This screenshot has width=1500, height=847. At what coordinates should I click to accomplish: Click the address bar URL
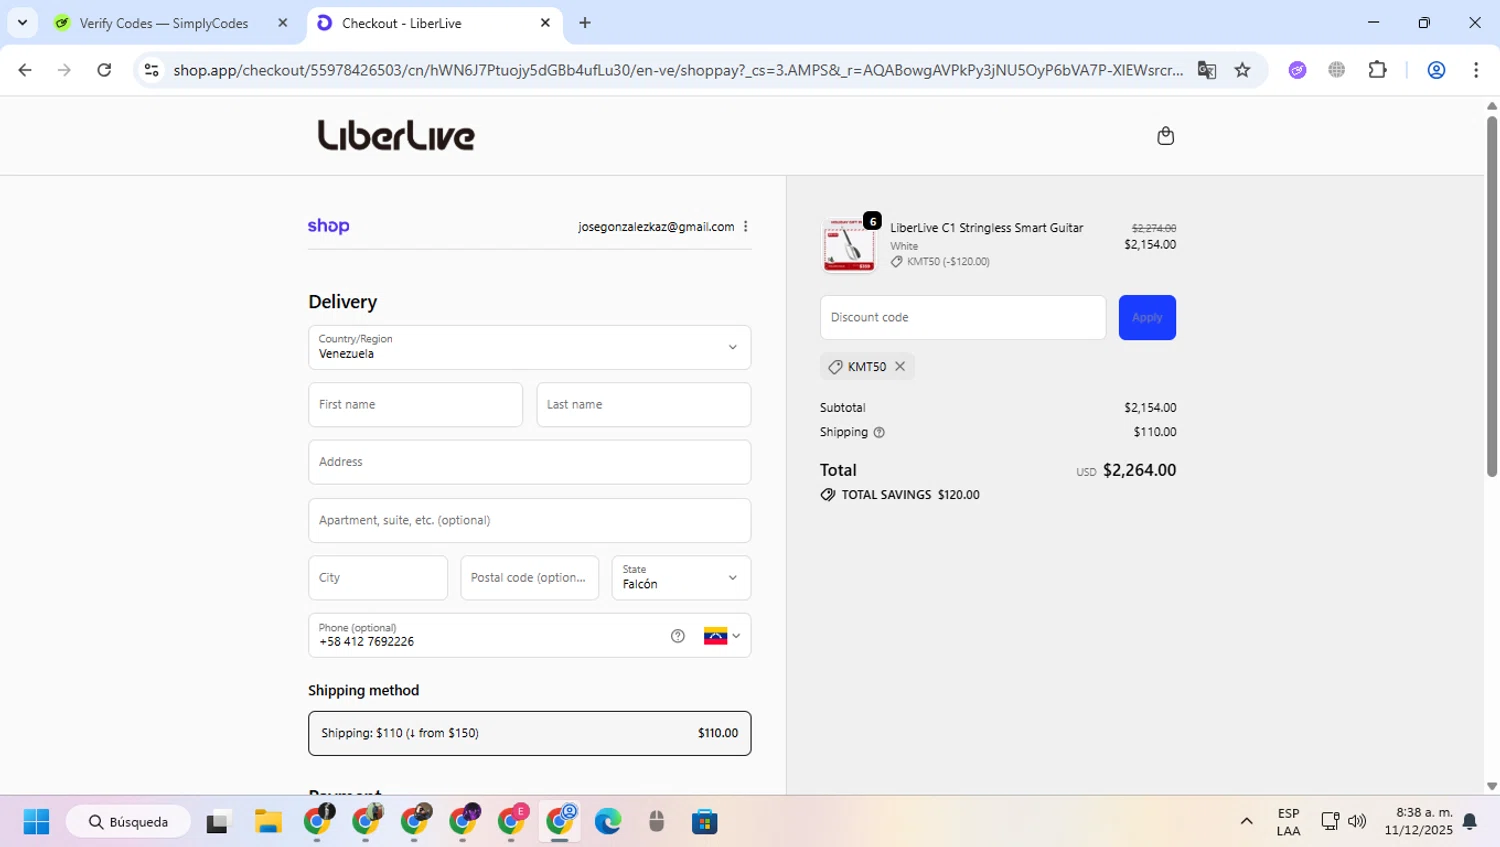(677, 70)
